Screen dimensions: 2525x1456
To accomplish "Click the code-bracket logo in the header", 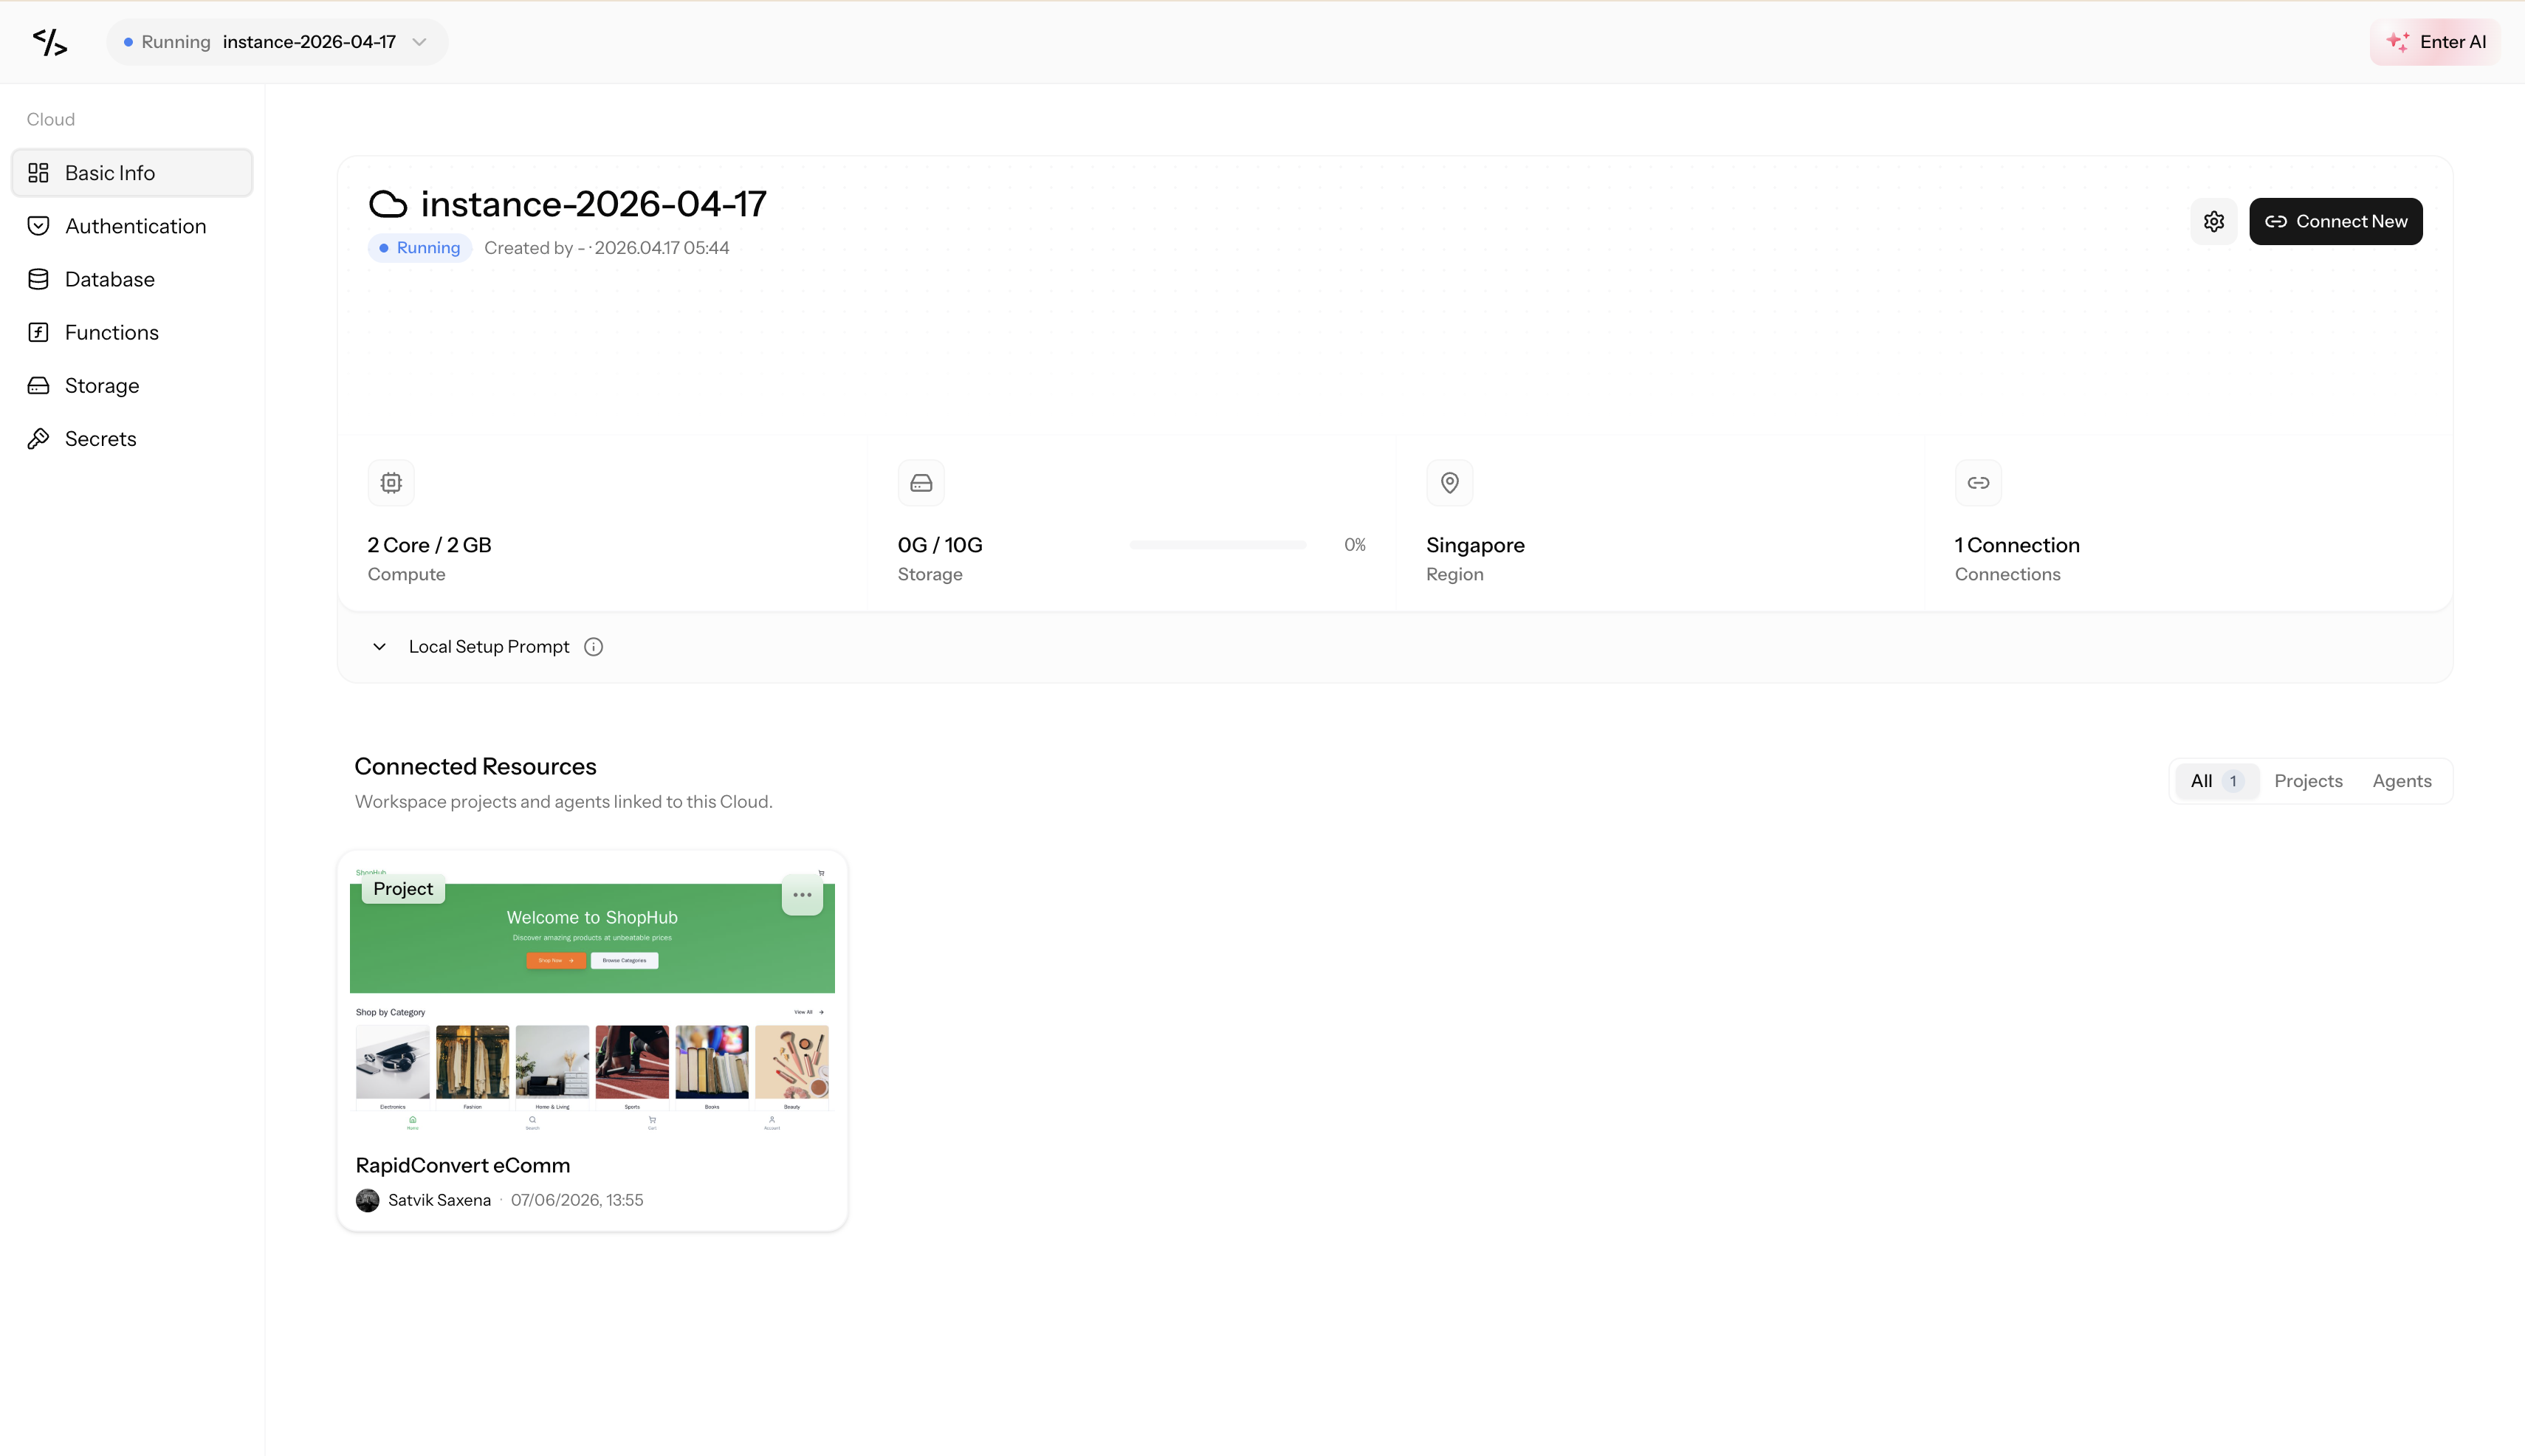I will tap(50, 42).
